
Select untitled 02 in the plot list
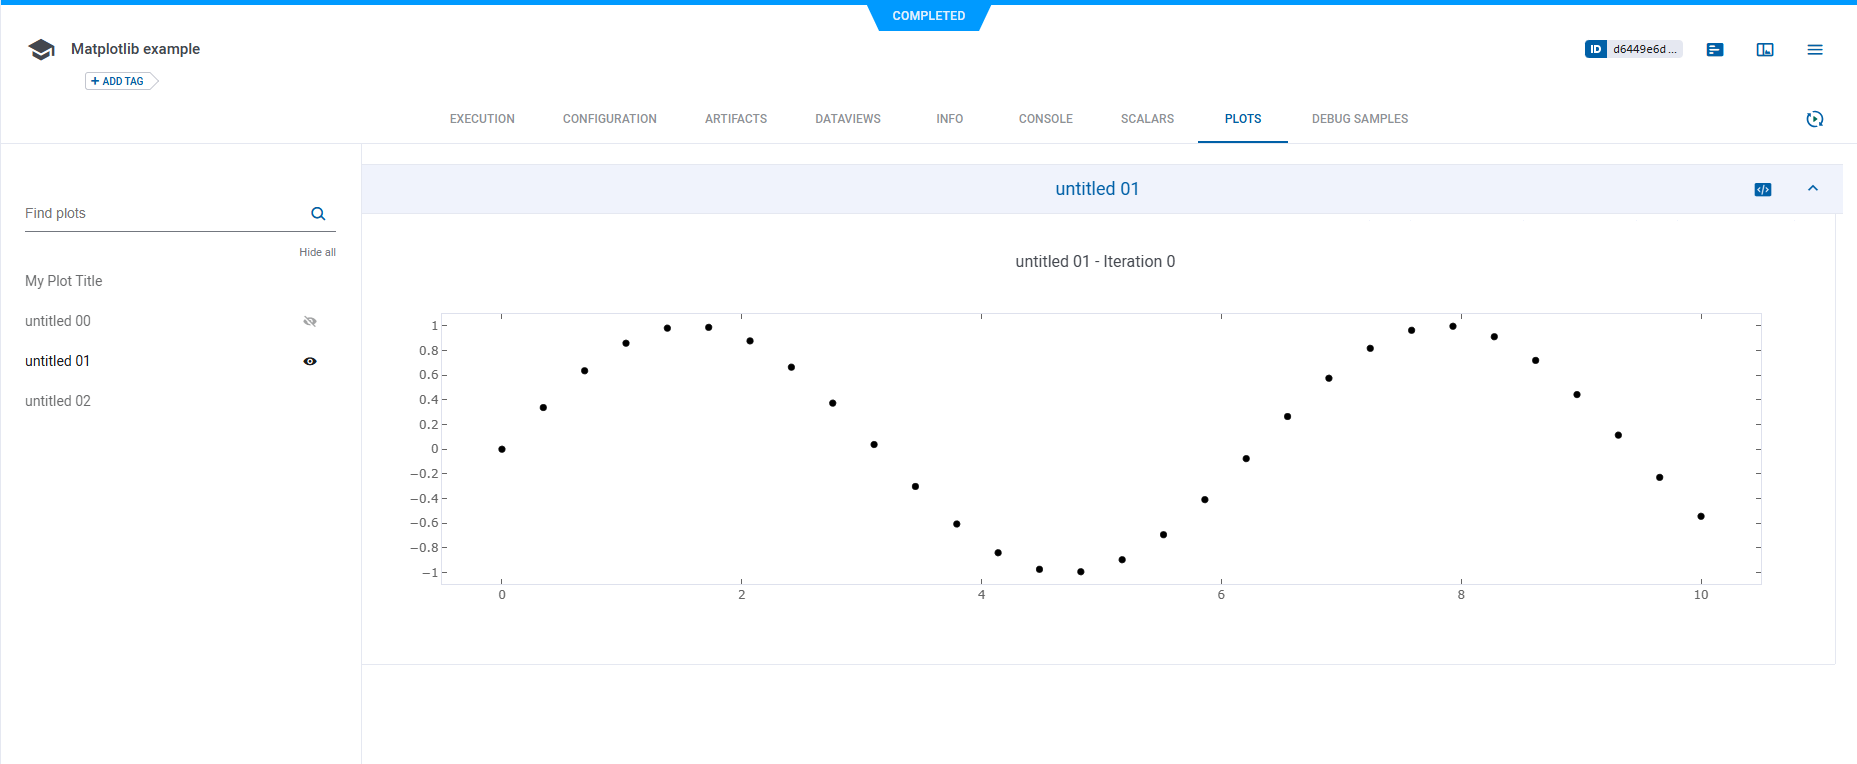pyautogui.click(x=58, y=401)
